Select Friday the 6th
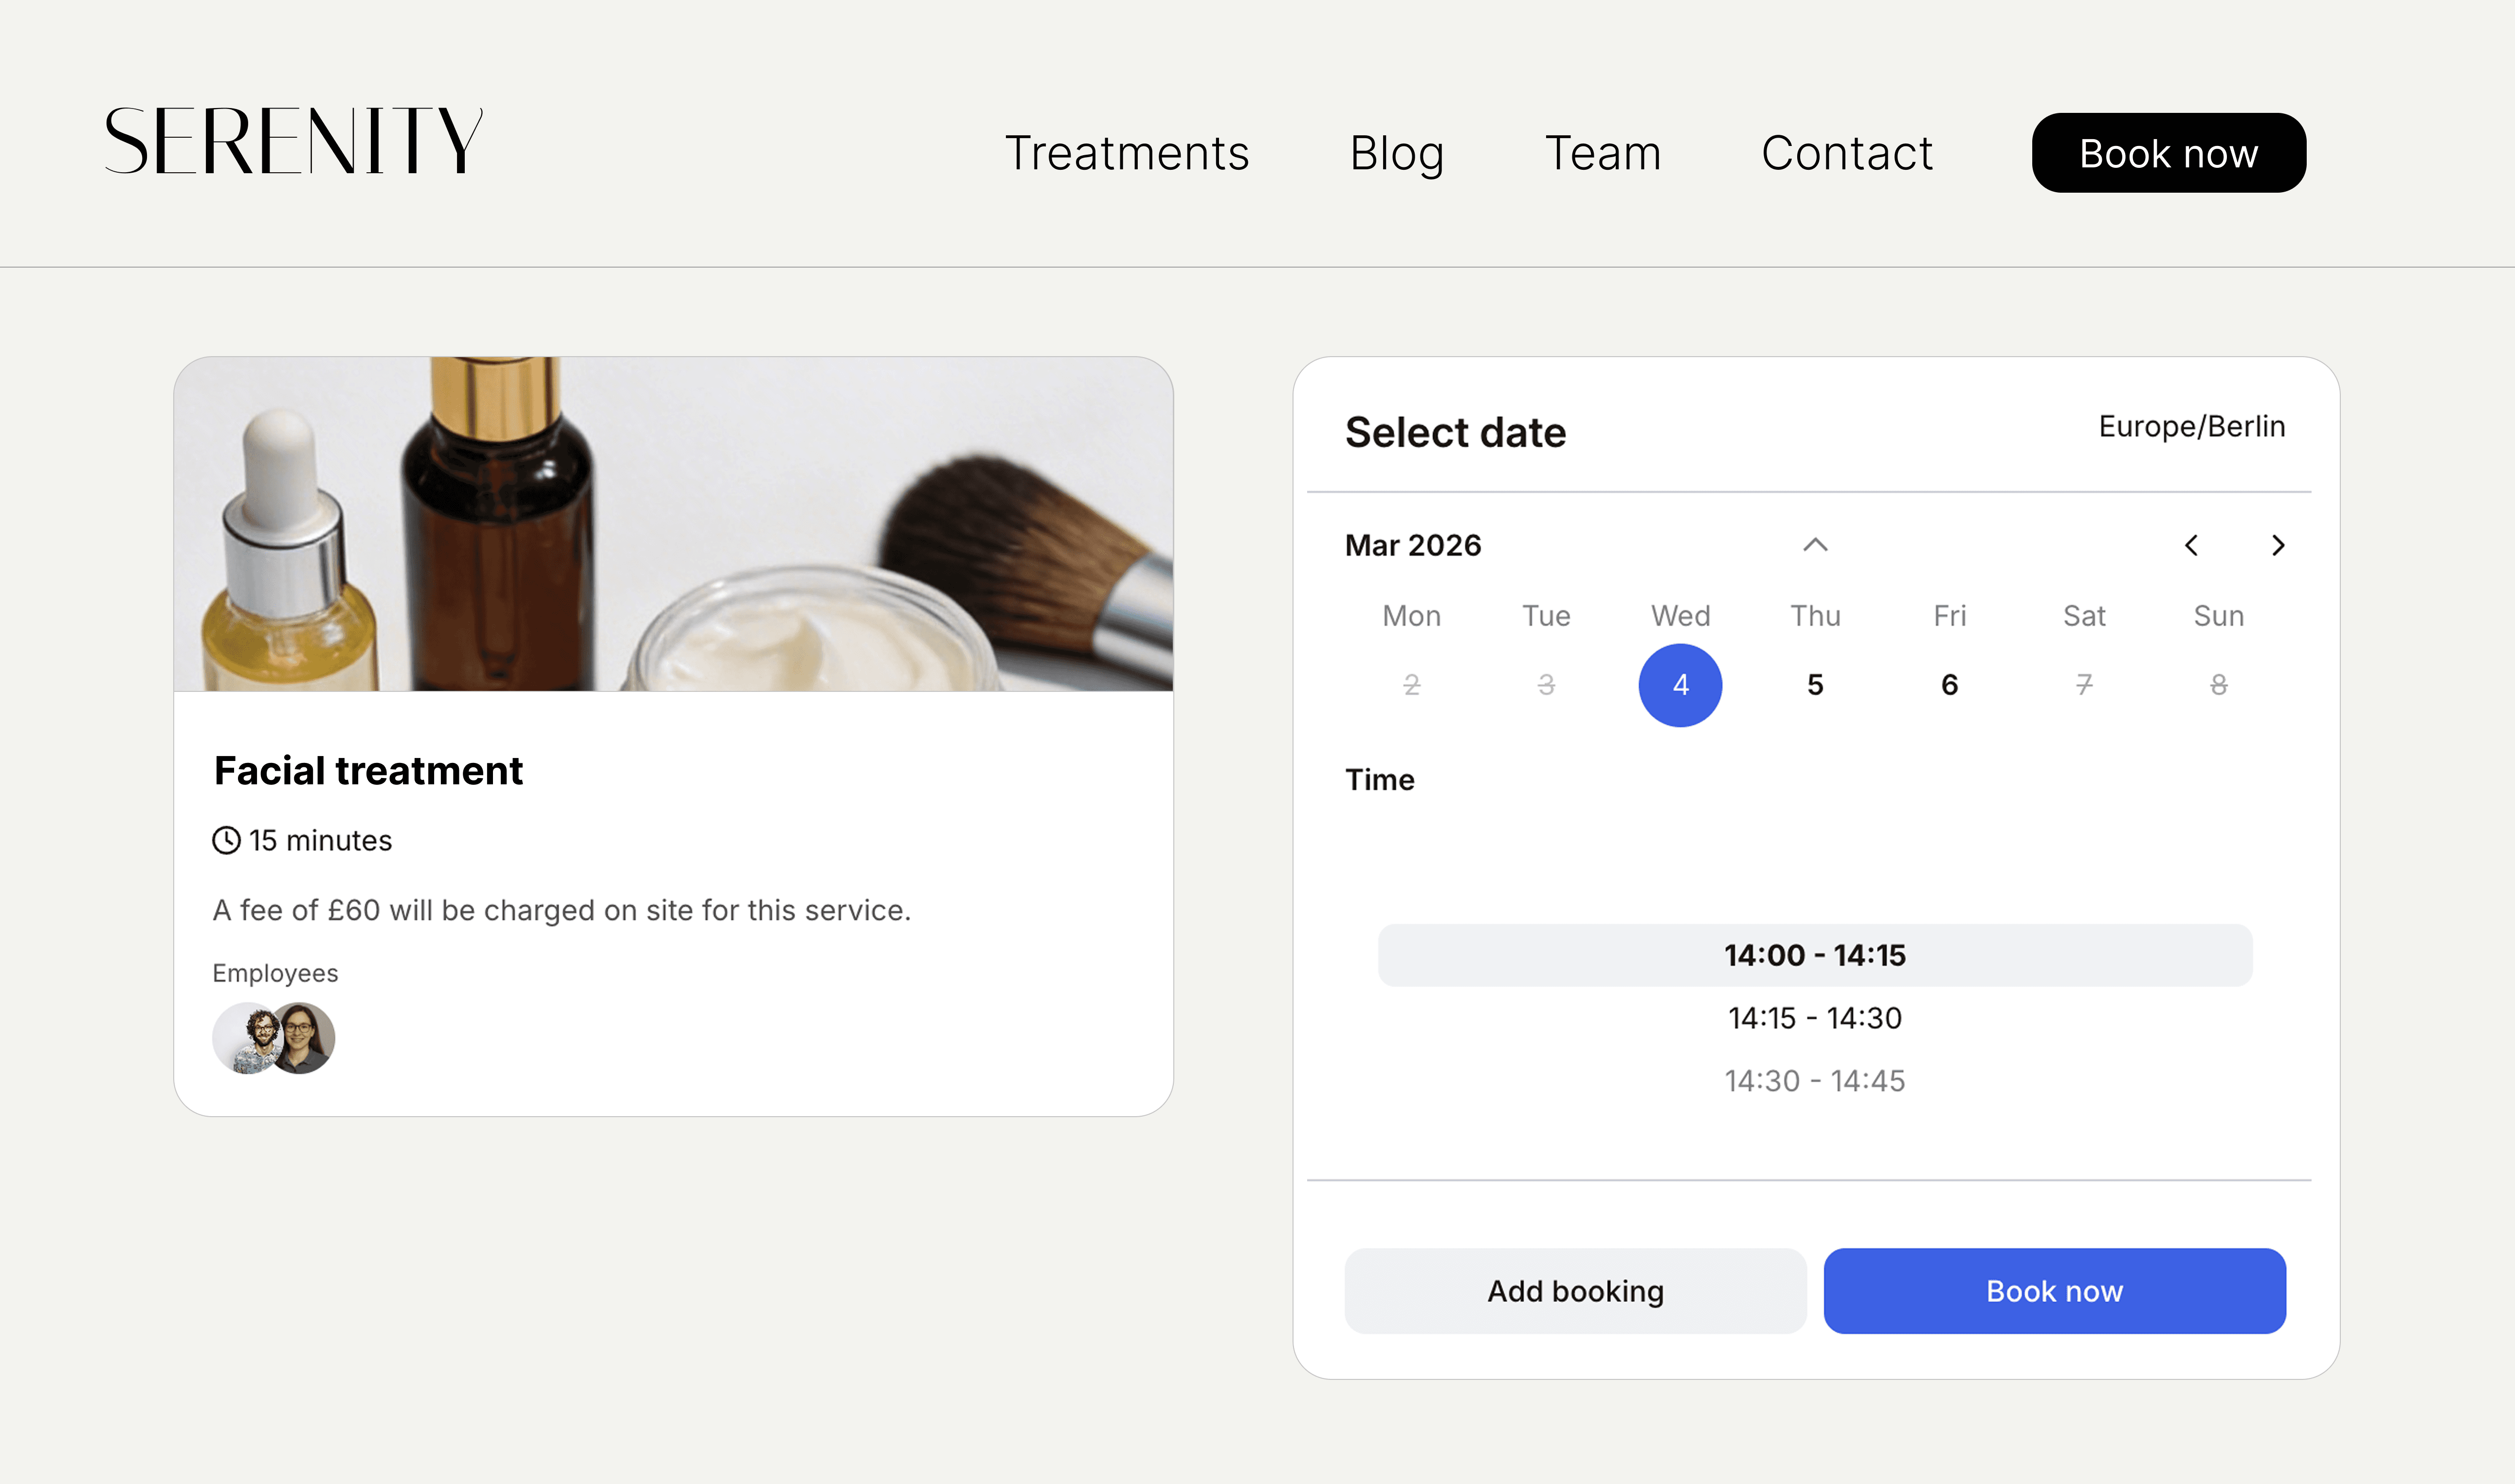This screenshot has width=2515, height=1484. pos(1948,684)
